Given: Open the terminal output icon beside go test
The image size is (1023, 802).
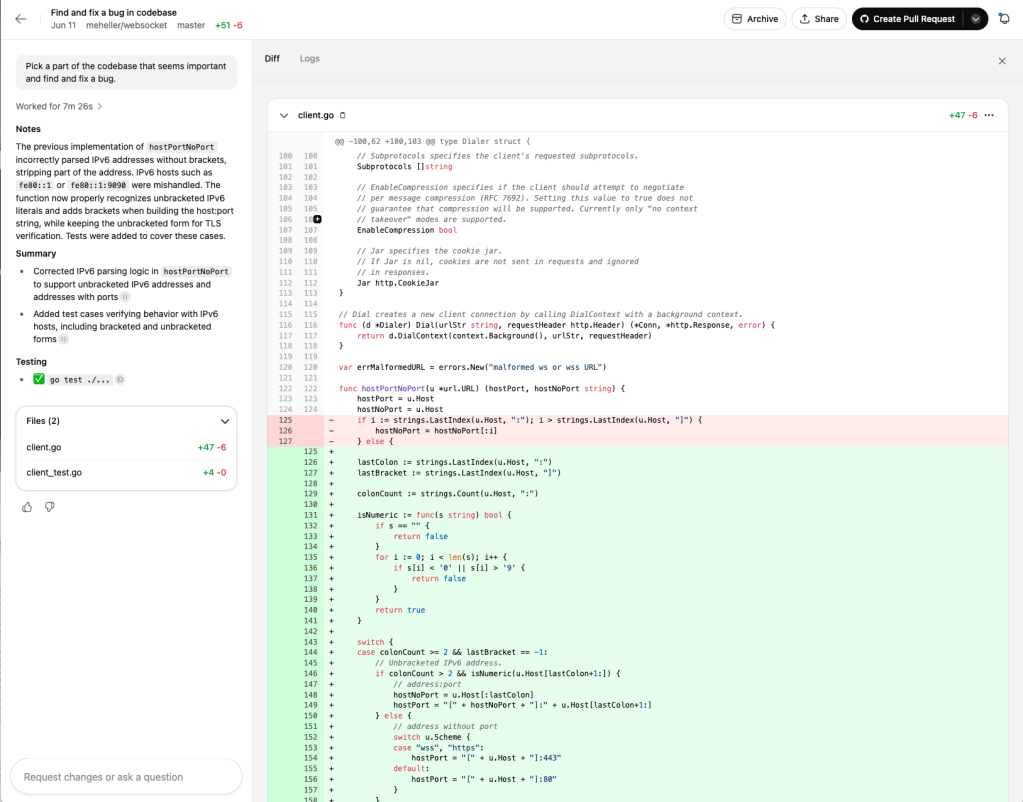Looking at the screenshot, I should (121, 379).
